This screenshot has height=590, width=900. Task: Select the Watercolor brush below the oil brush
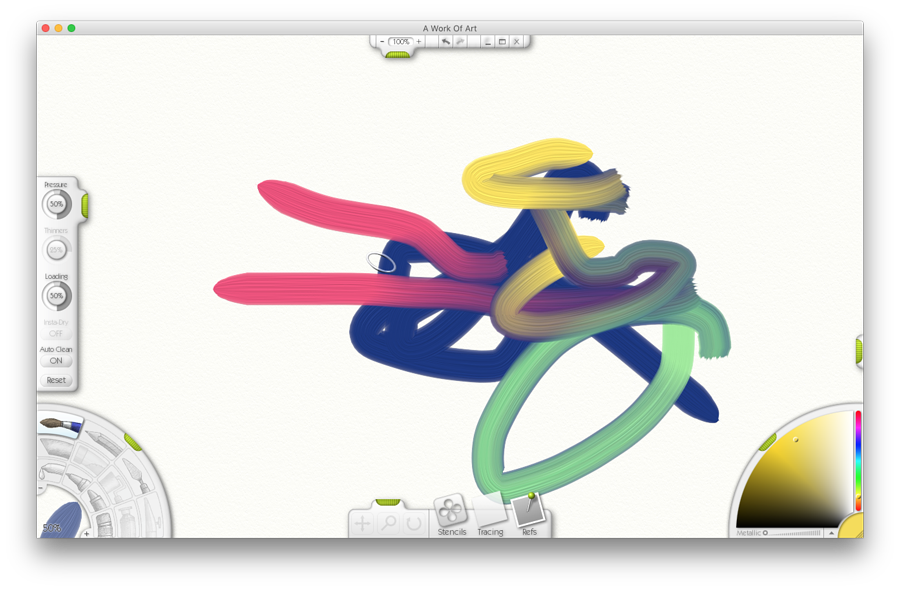pos(55,448)
